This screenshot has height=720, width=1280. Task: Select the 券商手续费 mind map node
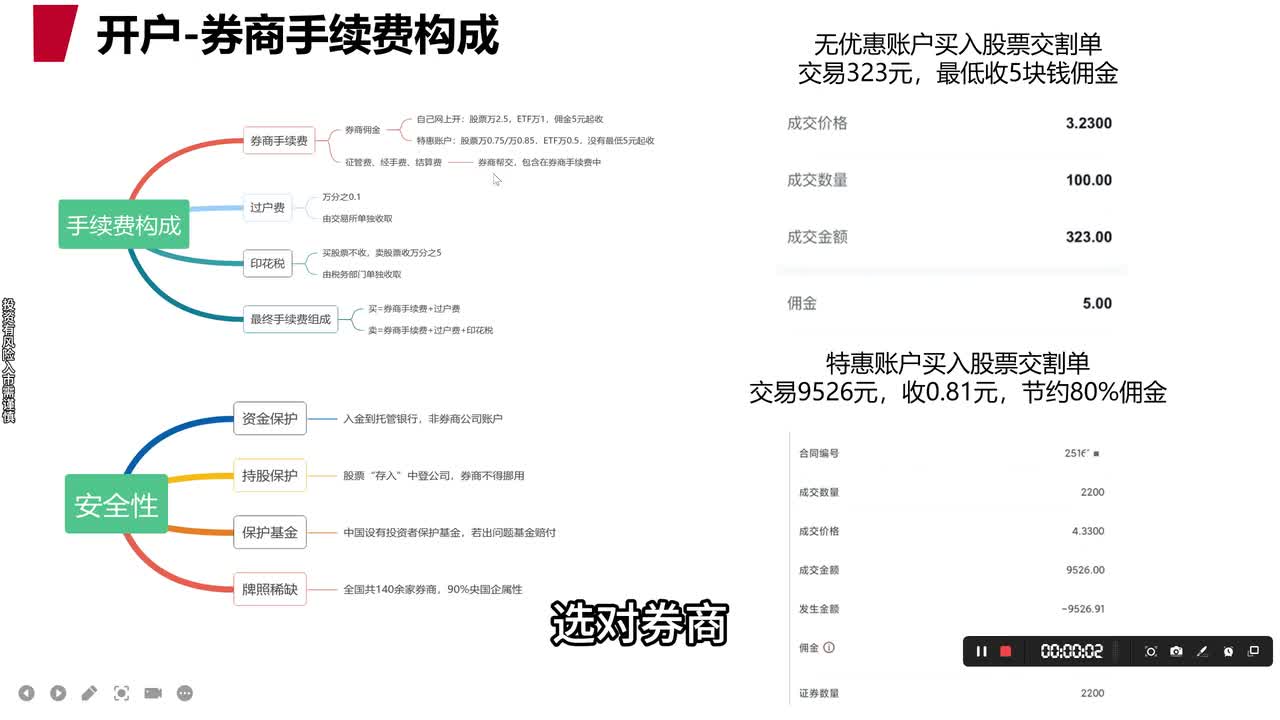click(279, 141)
